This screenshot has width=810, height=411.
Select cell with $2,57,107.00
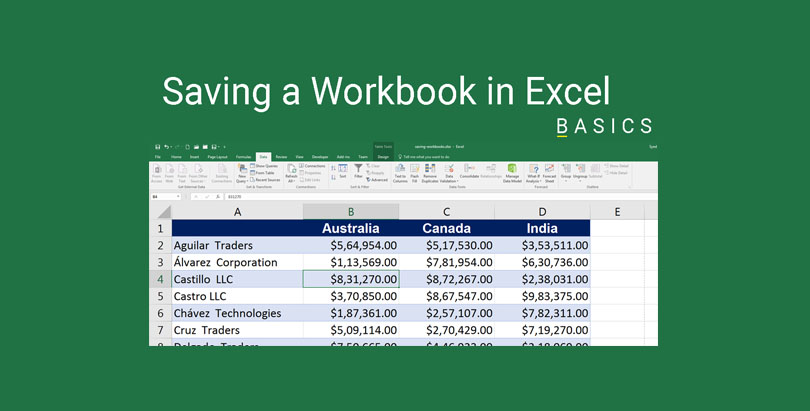click(446, 313)
